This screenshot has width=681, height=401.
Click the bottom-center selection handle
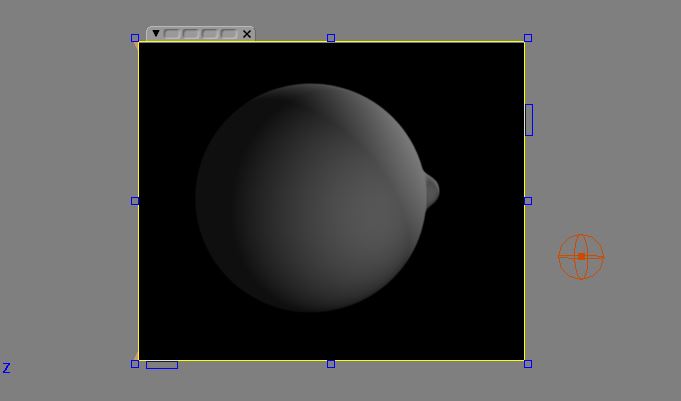point(331,364)
